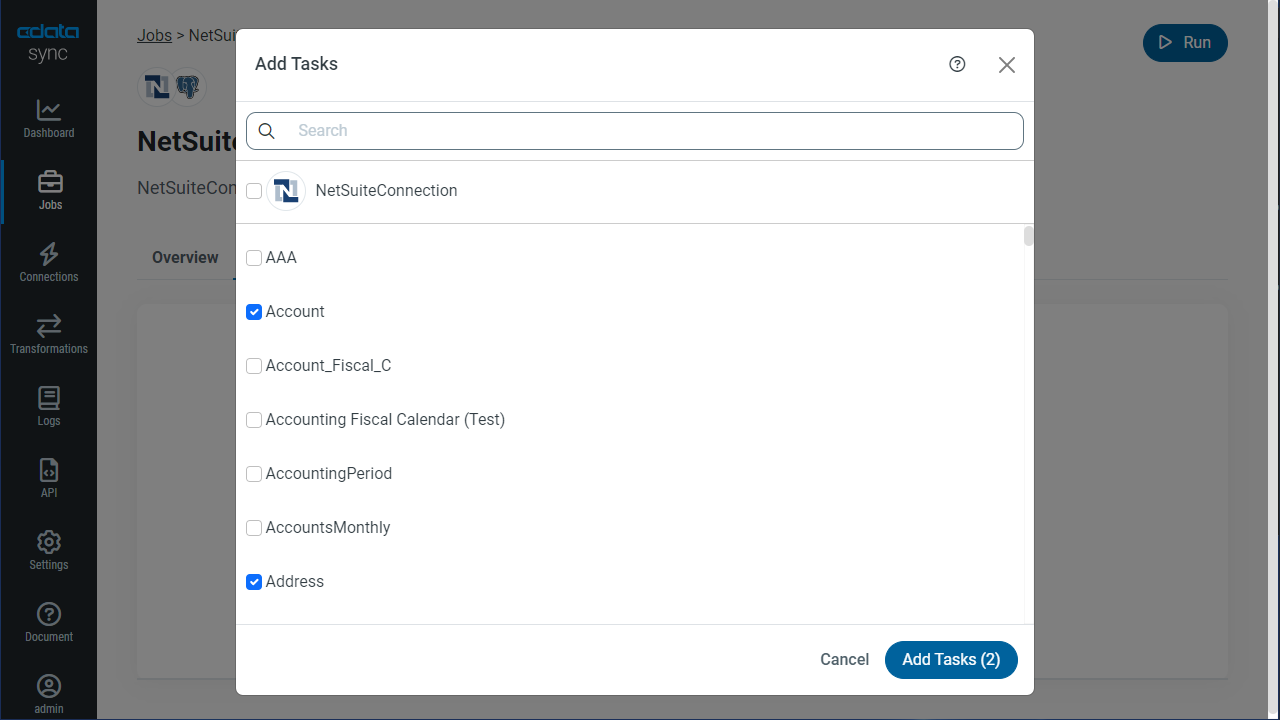The height and width of the screenshot is (720, 1280).
Task: Uncheck the Address table checkbox
Action: (x=254, y=582)
